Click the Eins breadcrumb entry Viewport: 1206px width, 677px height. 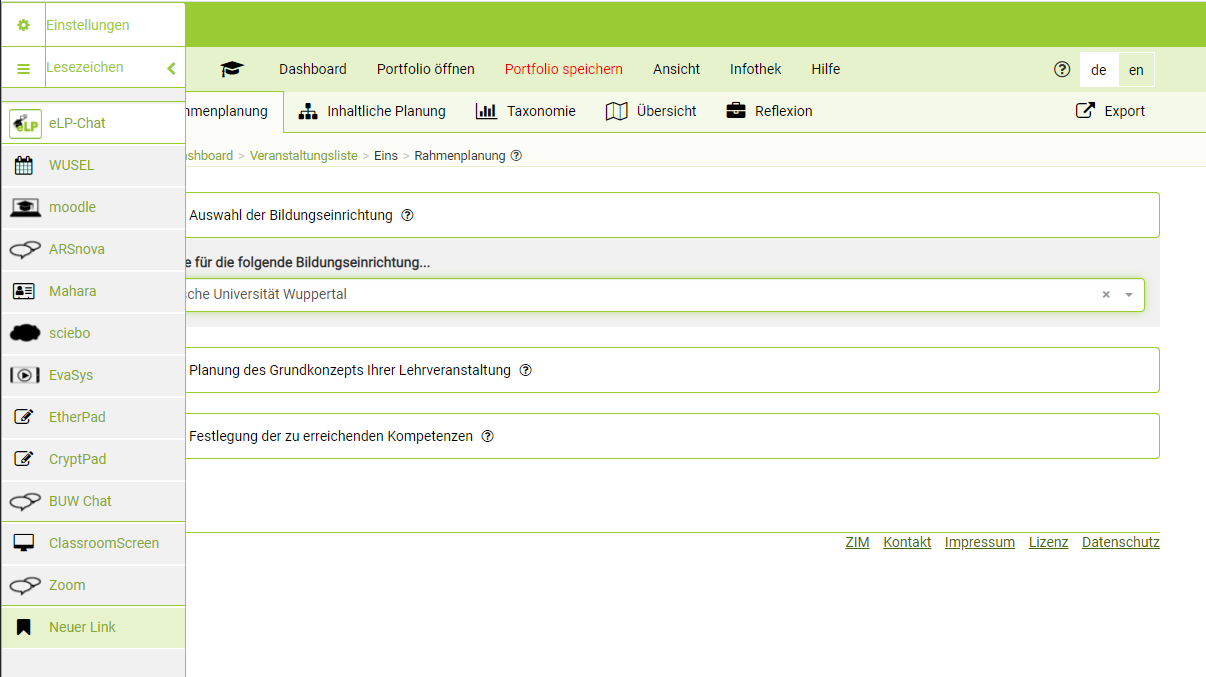[386, 156]
